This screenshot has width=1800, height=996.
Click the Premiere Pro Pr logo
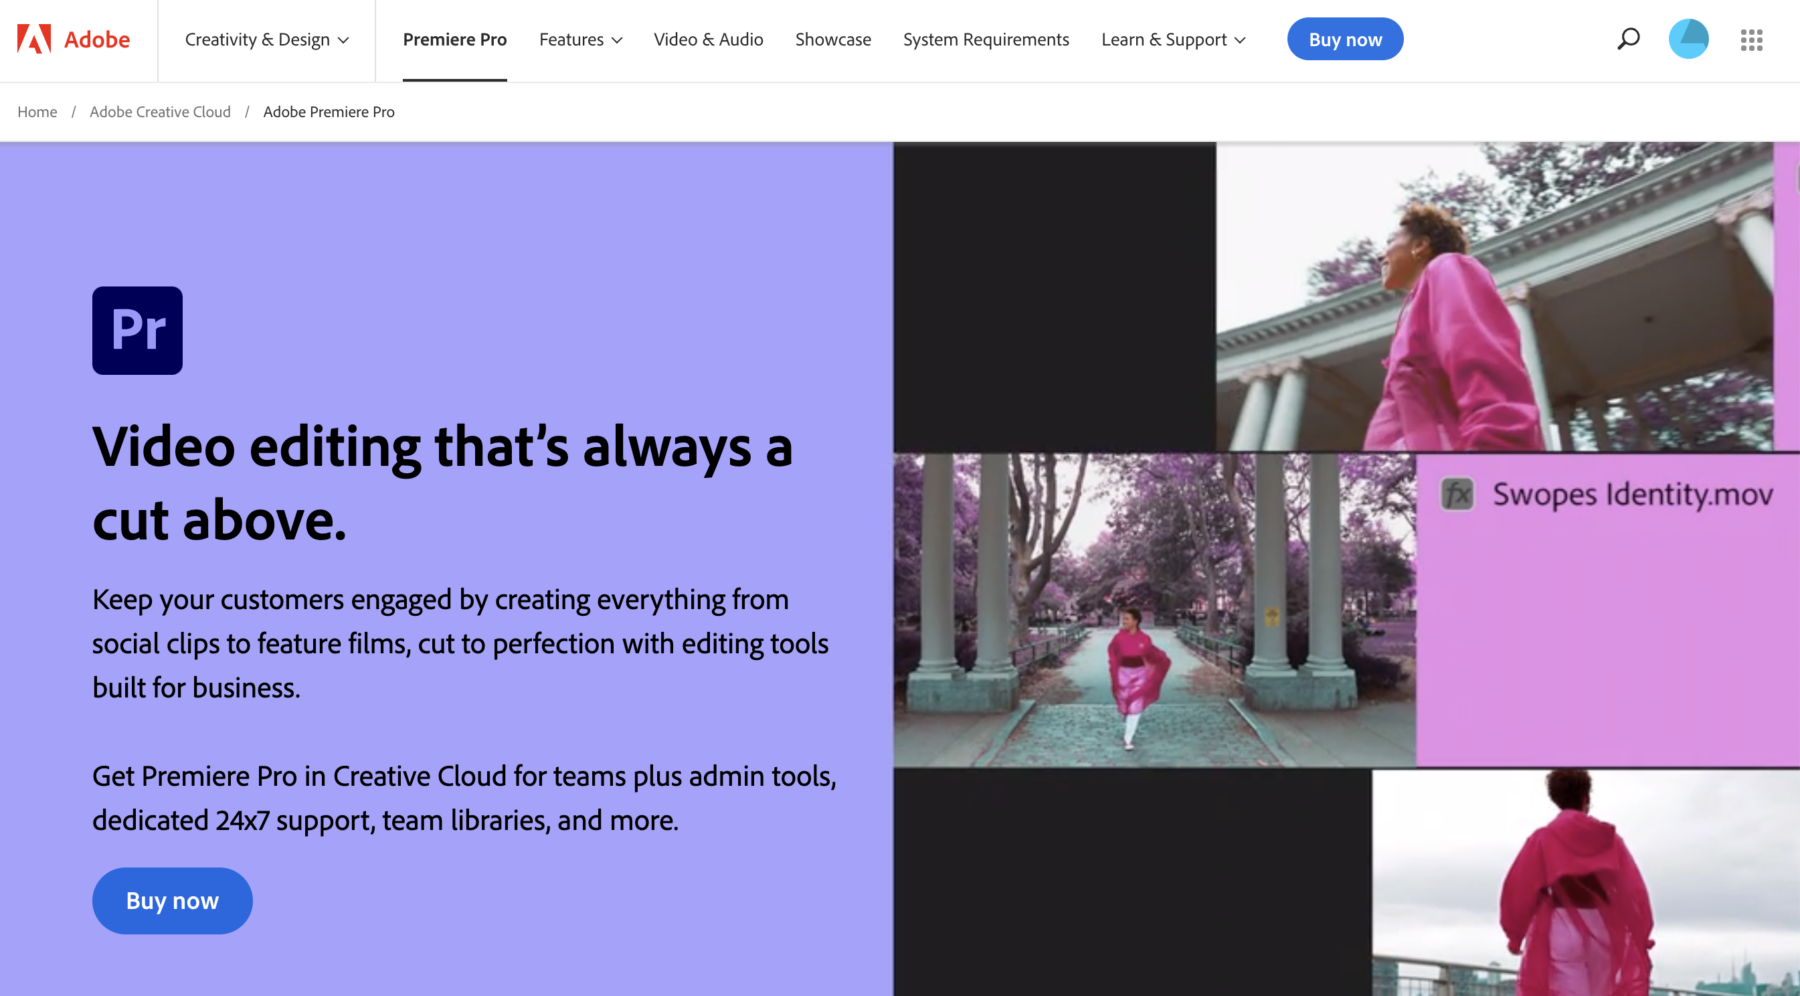tap(137, 330)
